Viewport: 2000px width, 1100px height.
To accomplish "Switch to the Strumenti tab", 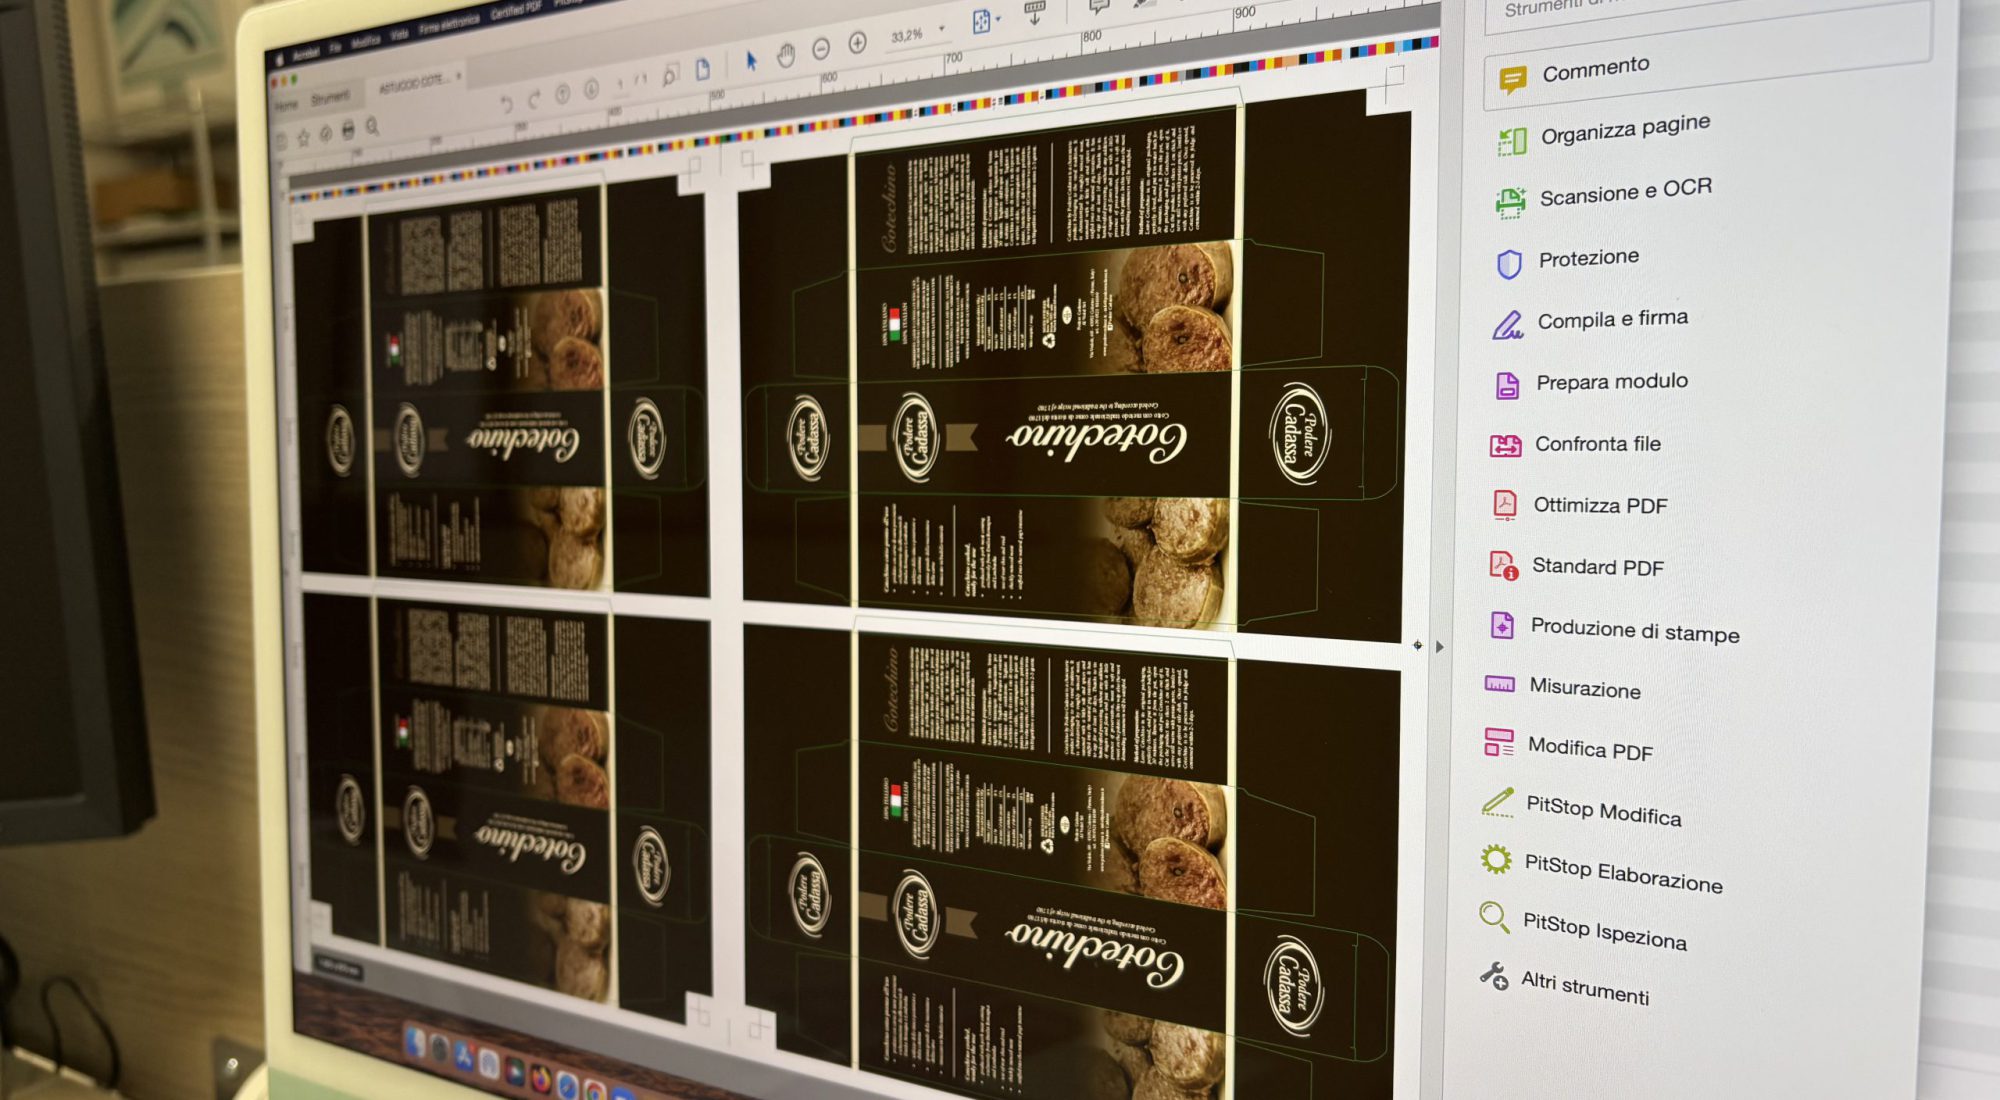I will point(330,98).
